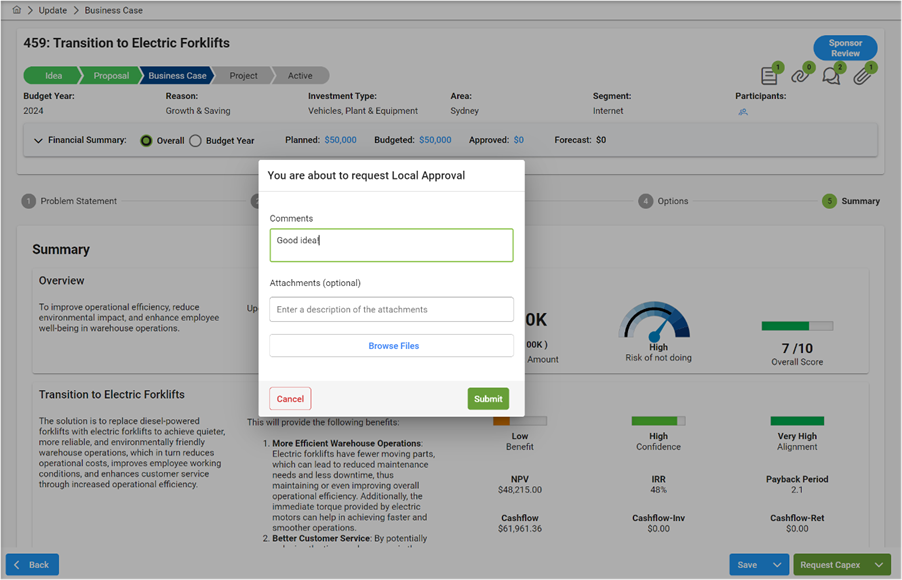Open the notes icon with badge 1

[769, 77]
